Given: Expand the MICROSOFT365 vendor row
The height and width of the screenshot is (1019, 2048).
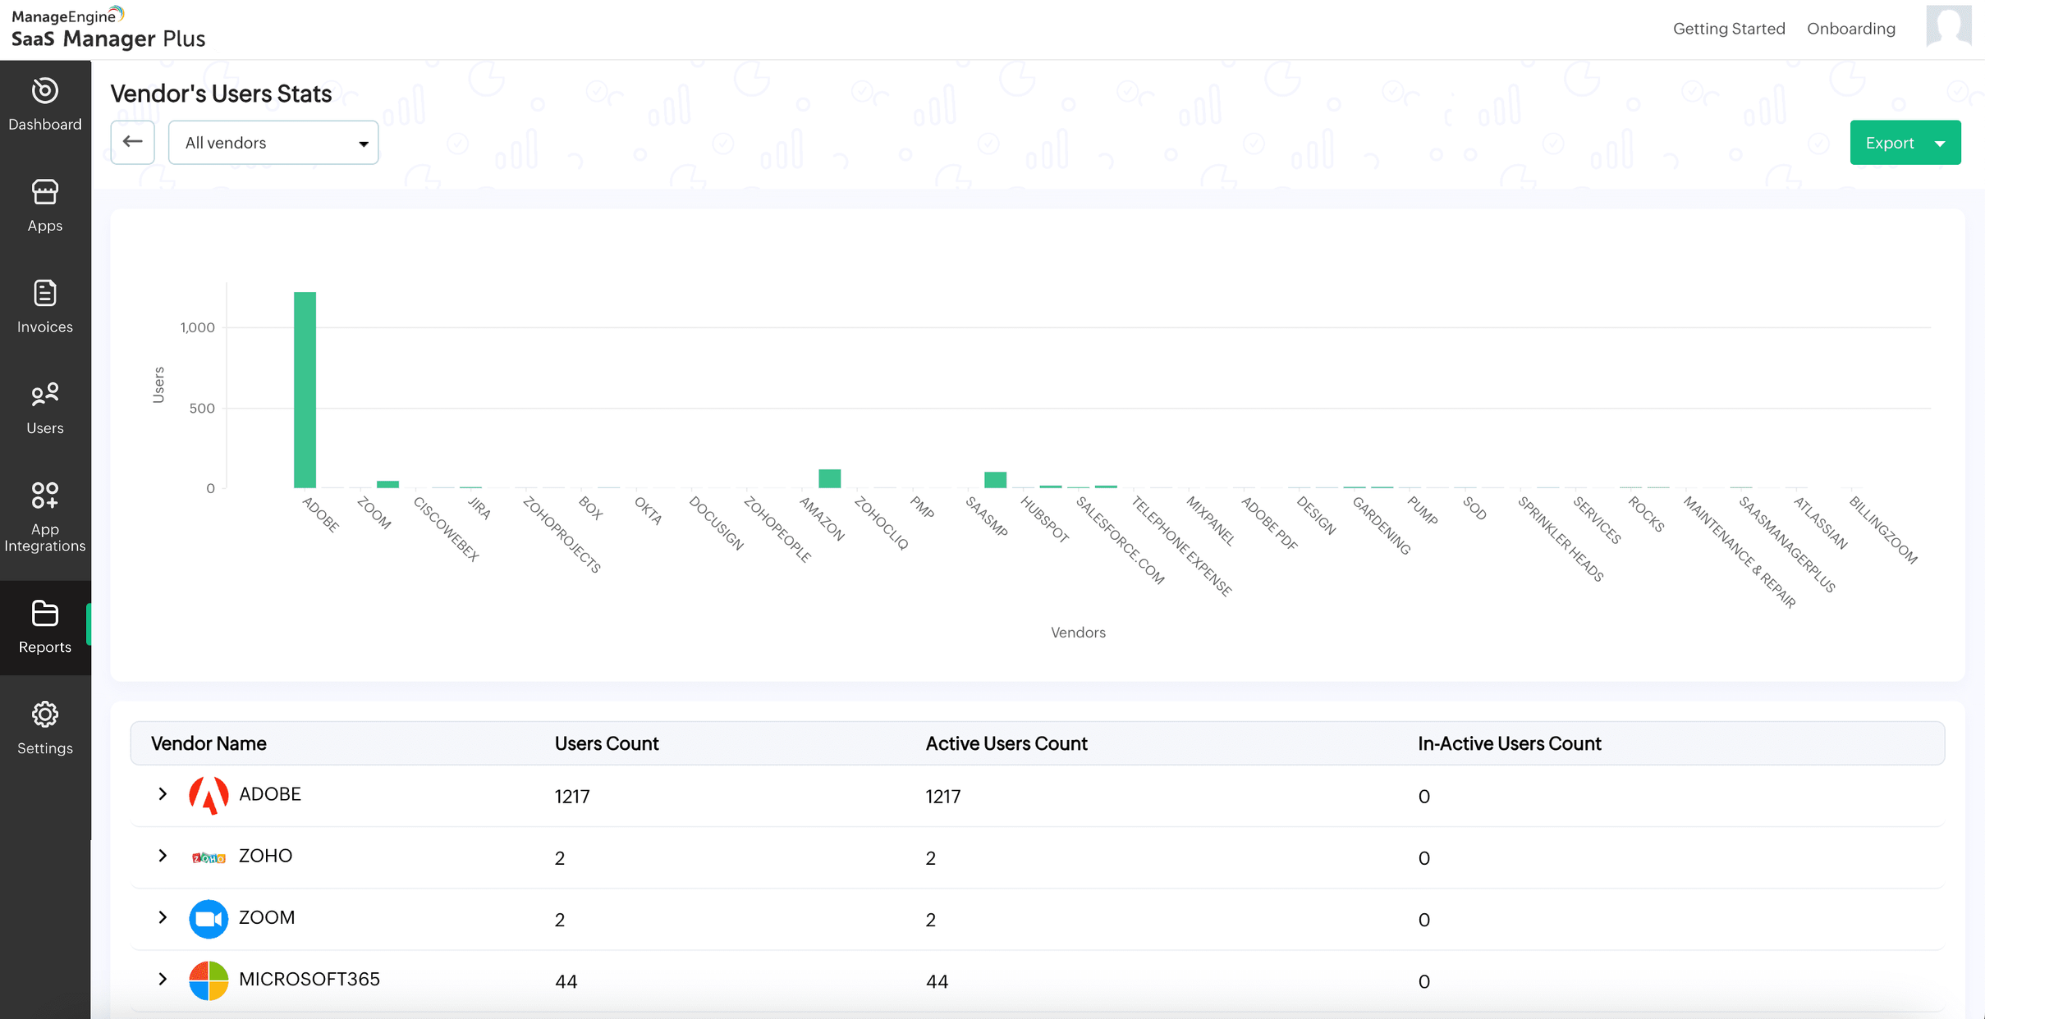Looking at the screenshot, I should point(163,979).
